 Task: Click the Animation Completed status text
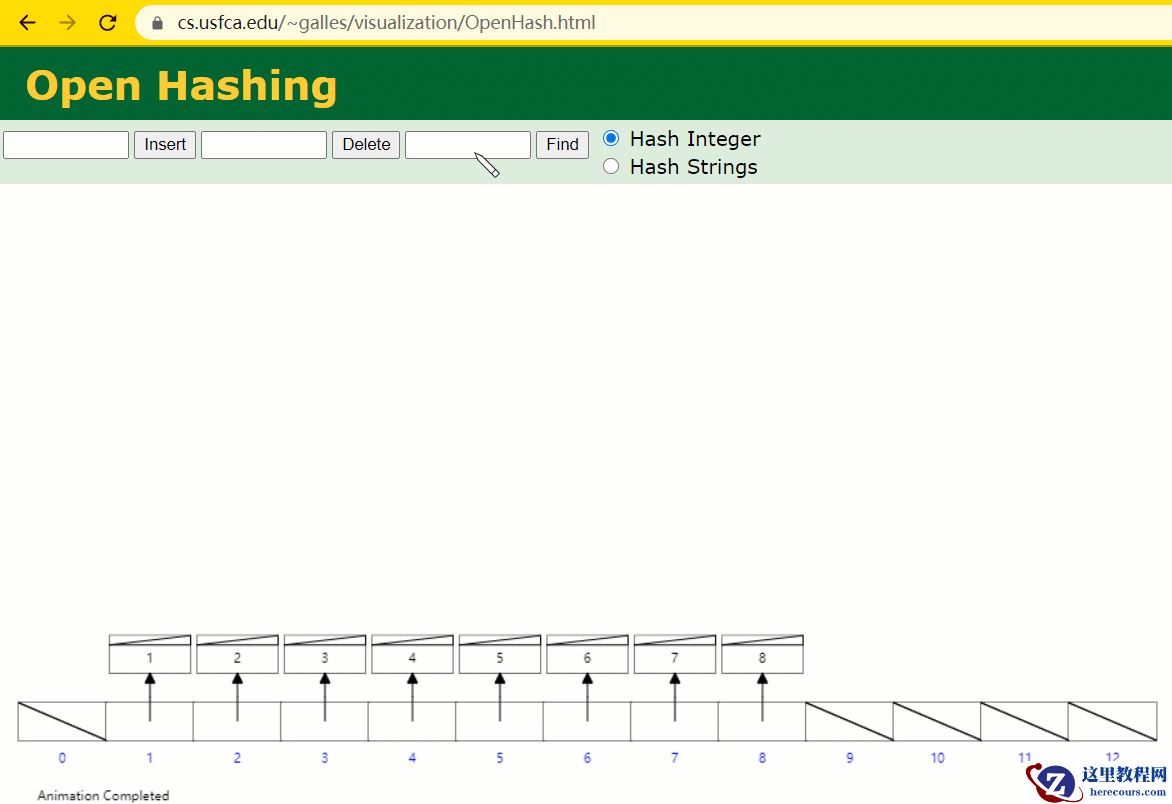pos(103,796)
